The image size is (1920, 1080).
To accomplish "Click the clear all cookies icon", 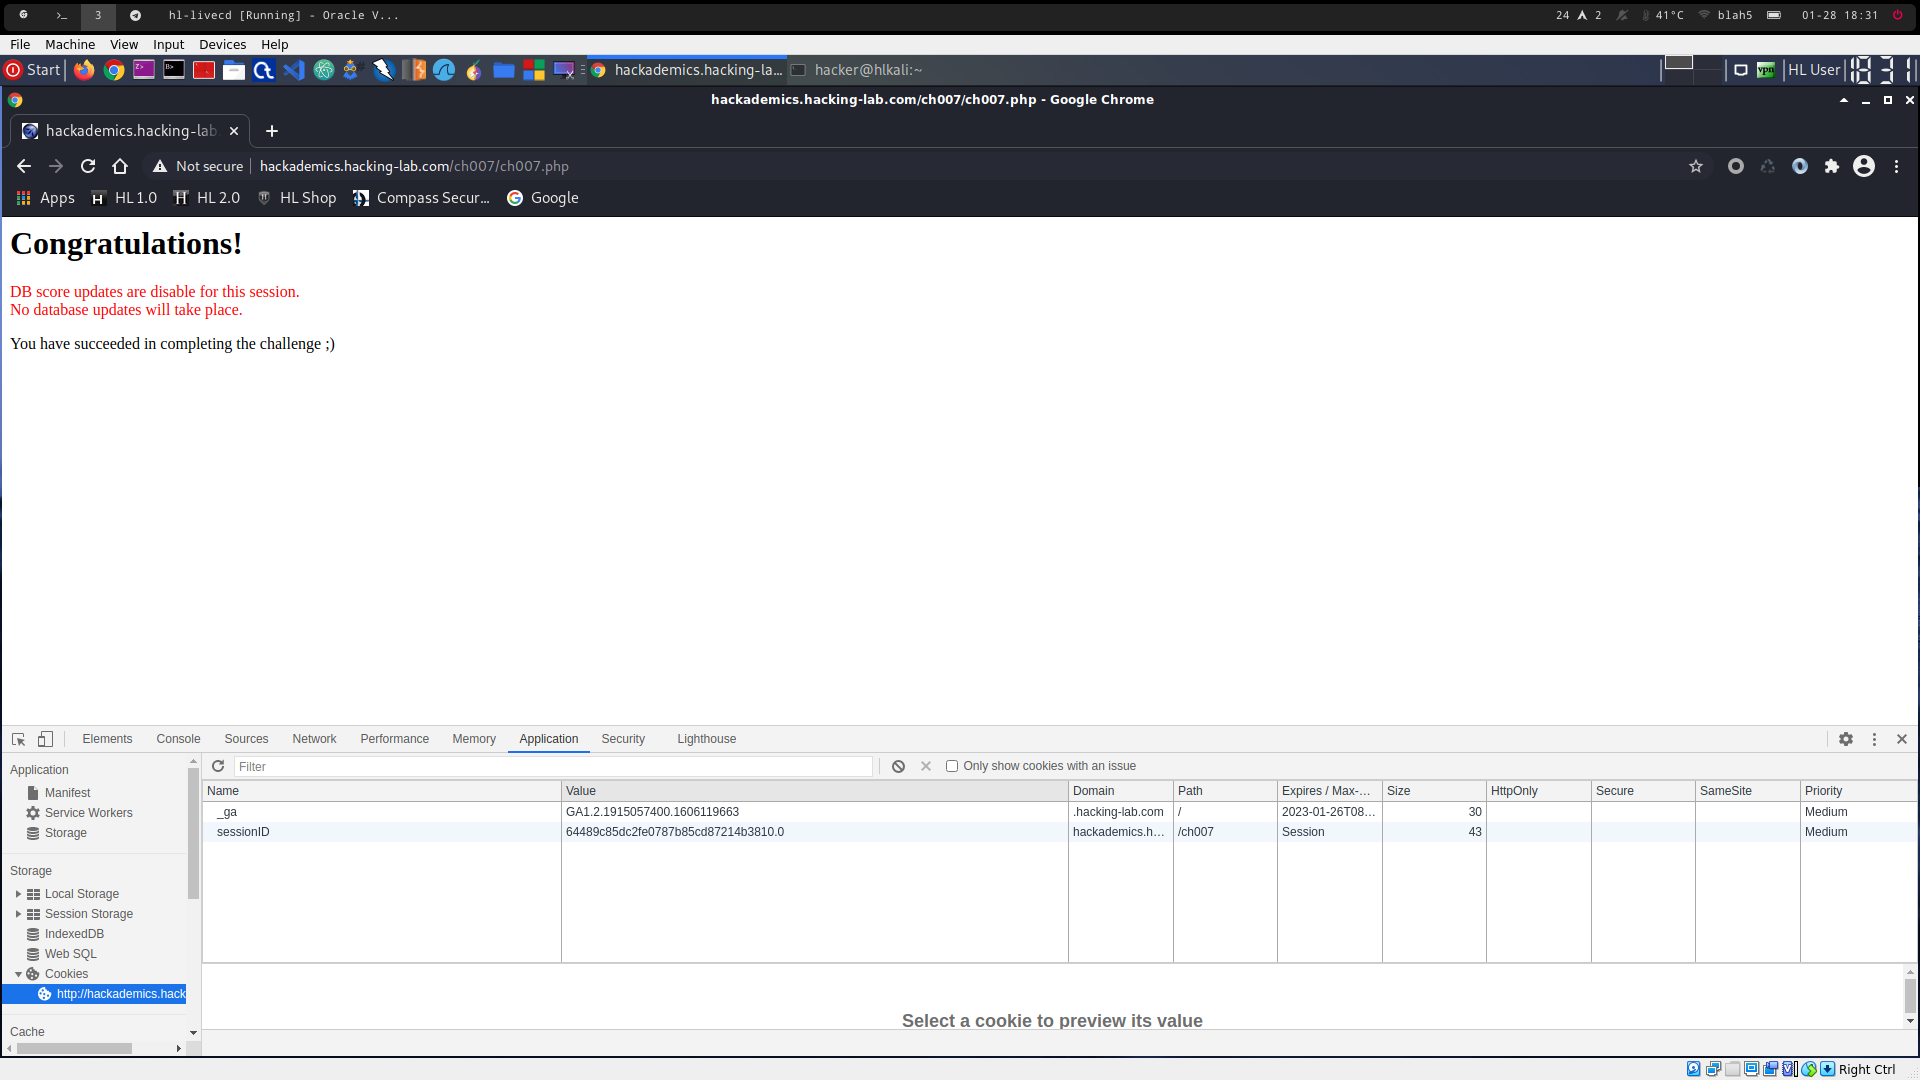I will coord(898,766).
